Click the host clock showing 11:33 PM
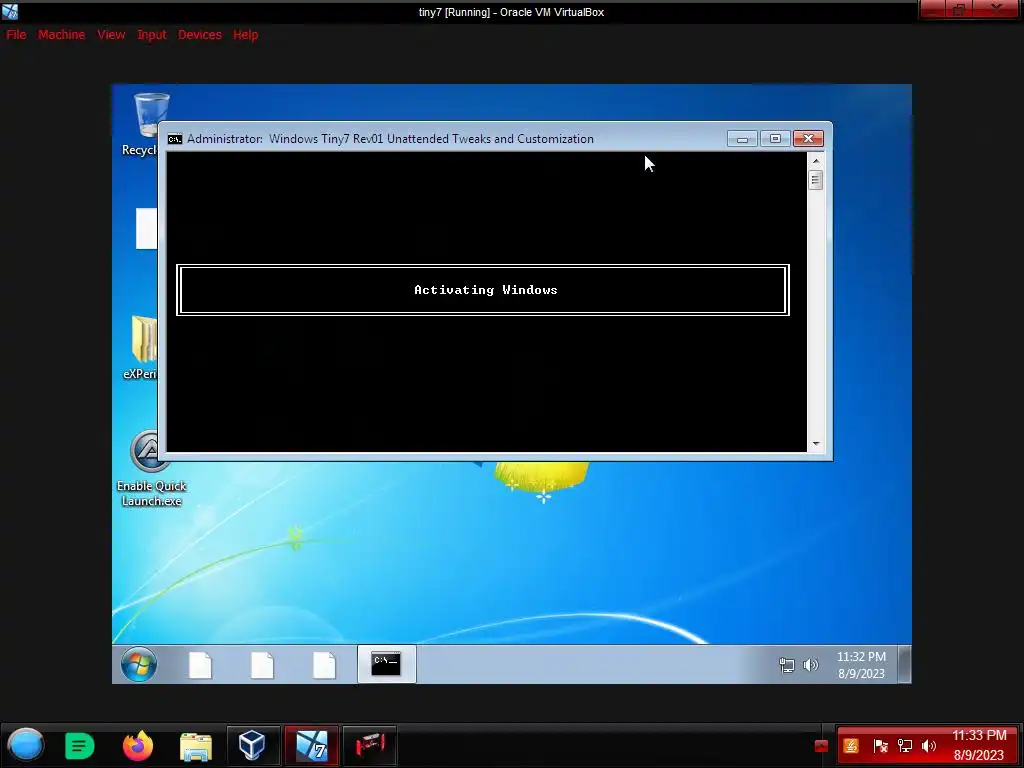Viewport: 1024px width, 768px height. click(x=979, y=745)
